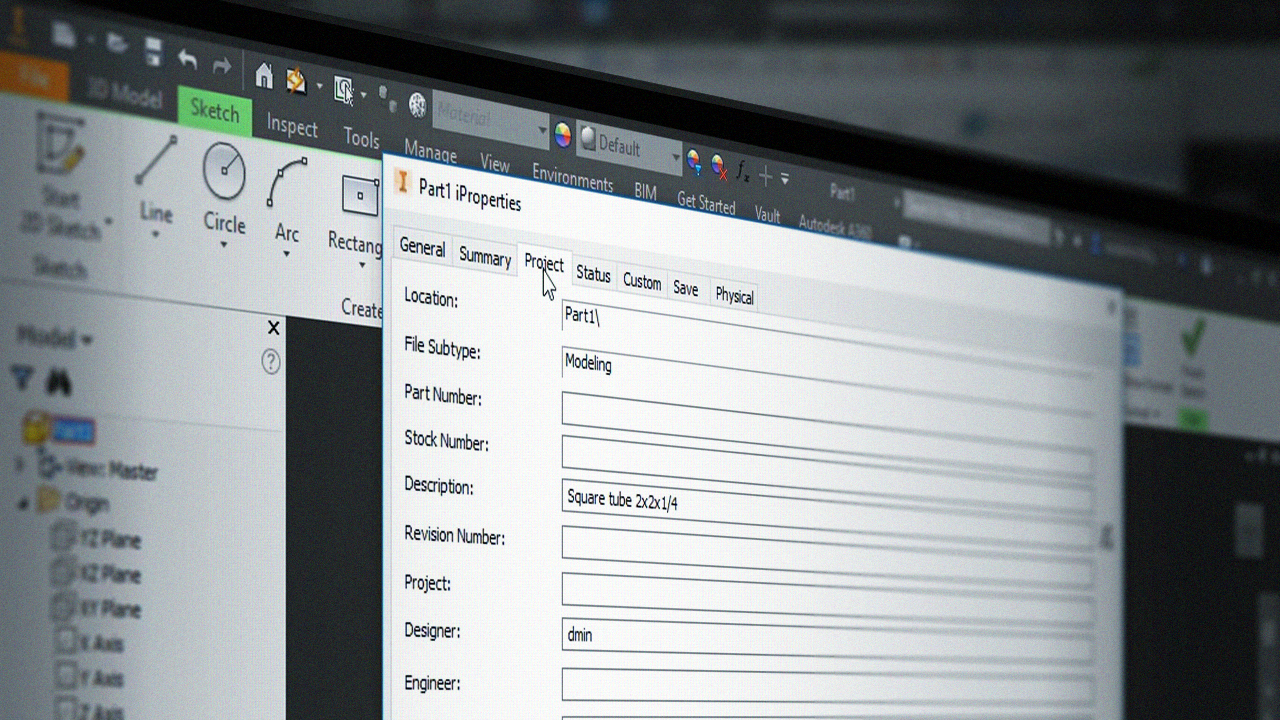The image size is (1280, 720).
Task: Click the Undo arrow icon
Action: 187,59
